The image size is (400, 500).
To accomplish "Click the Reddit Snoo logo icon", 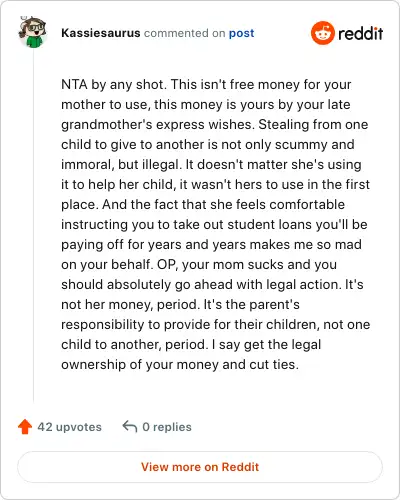I will [322, 33].
